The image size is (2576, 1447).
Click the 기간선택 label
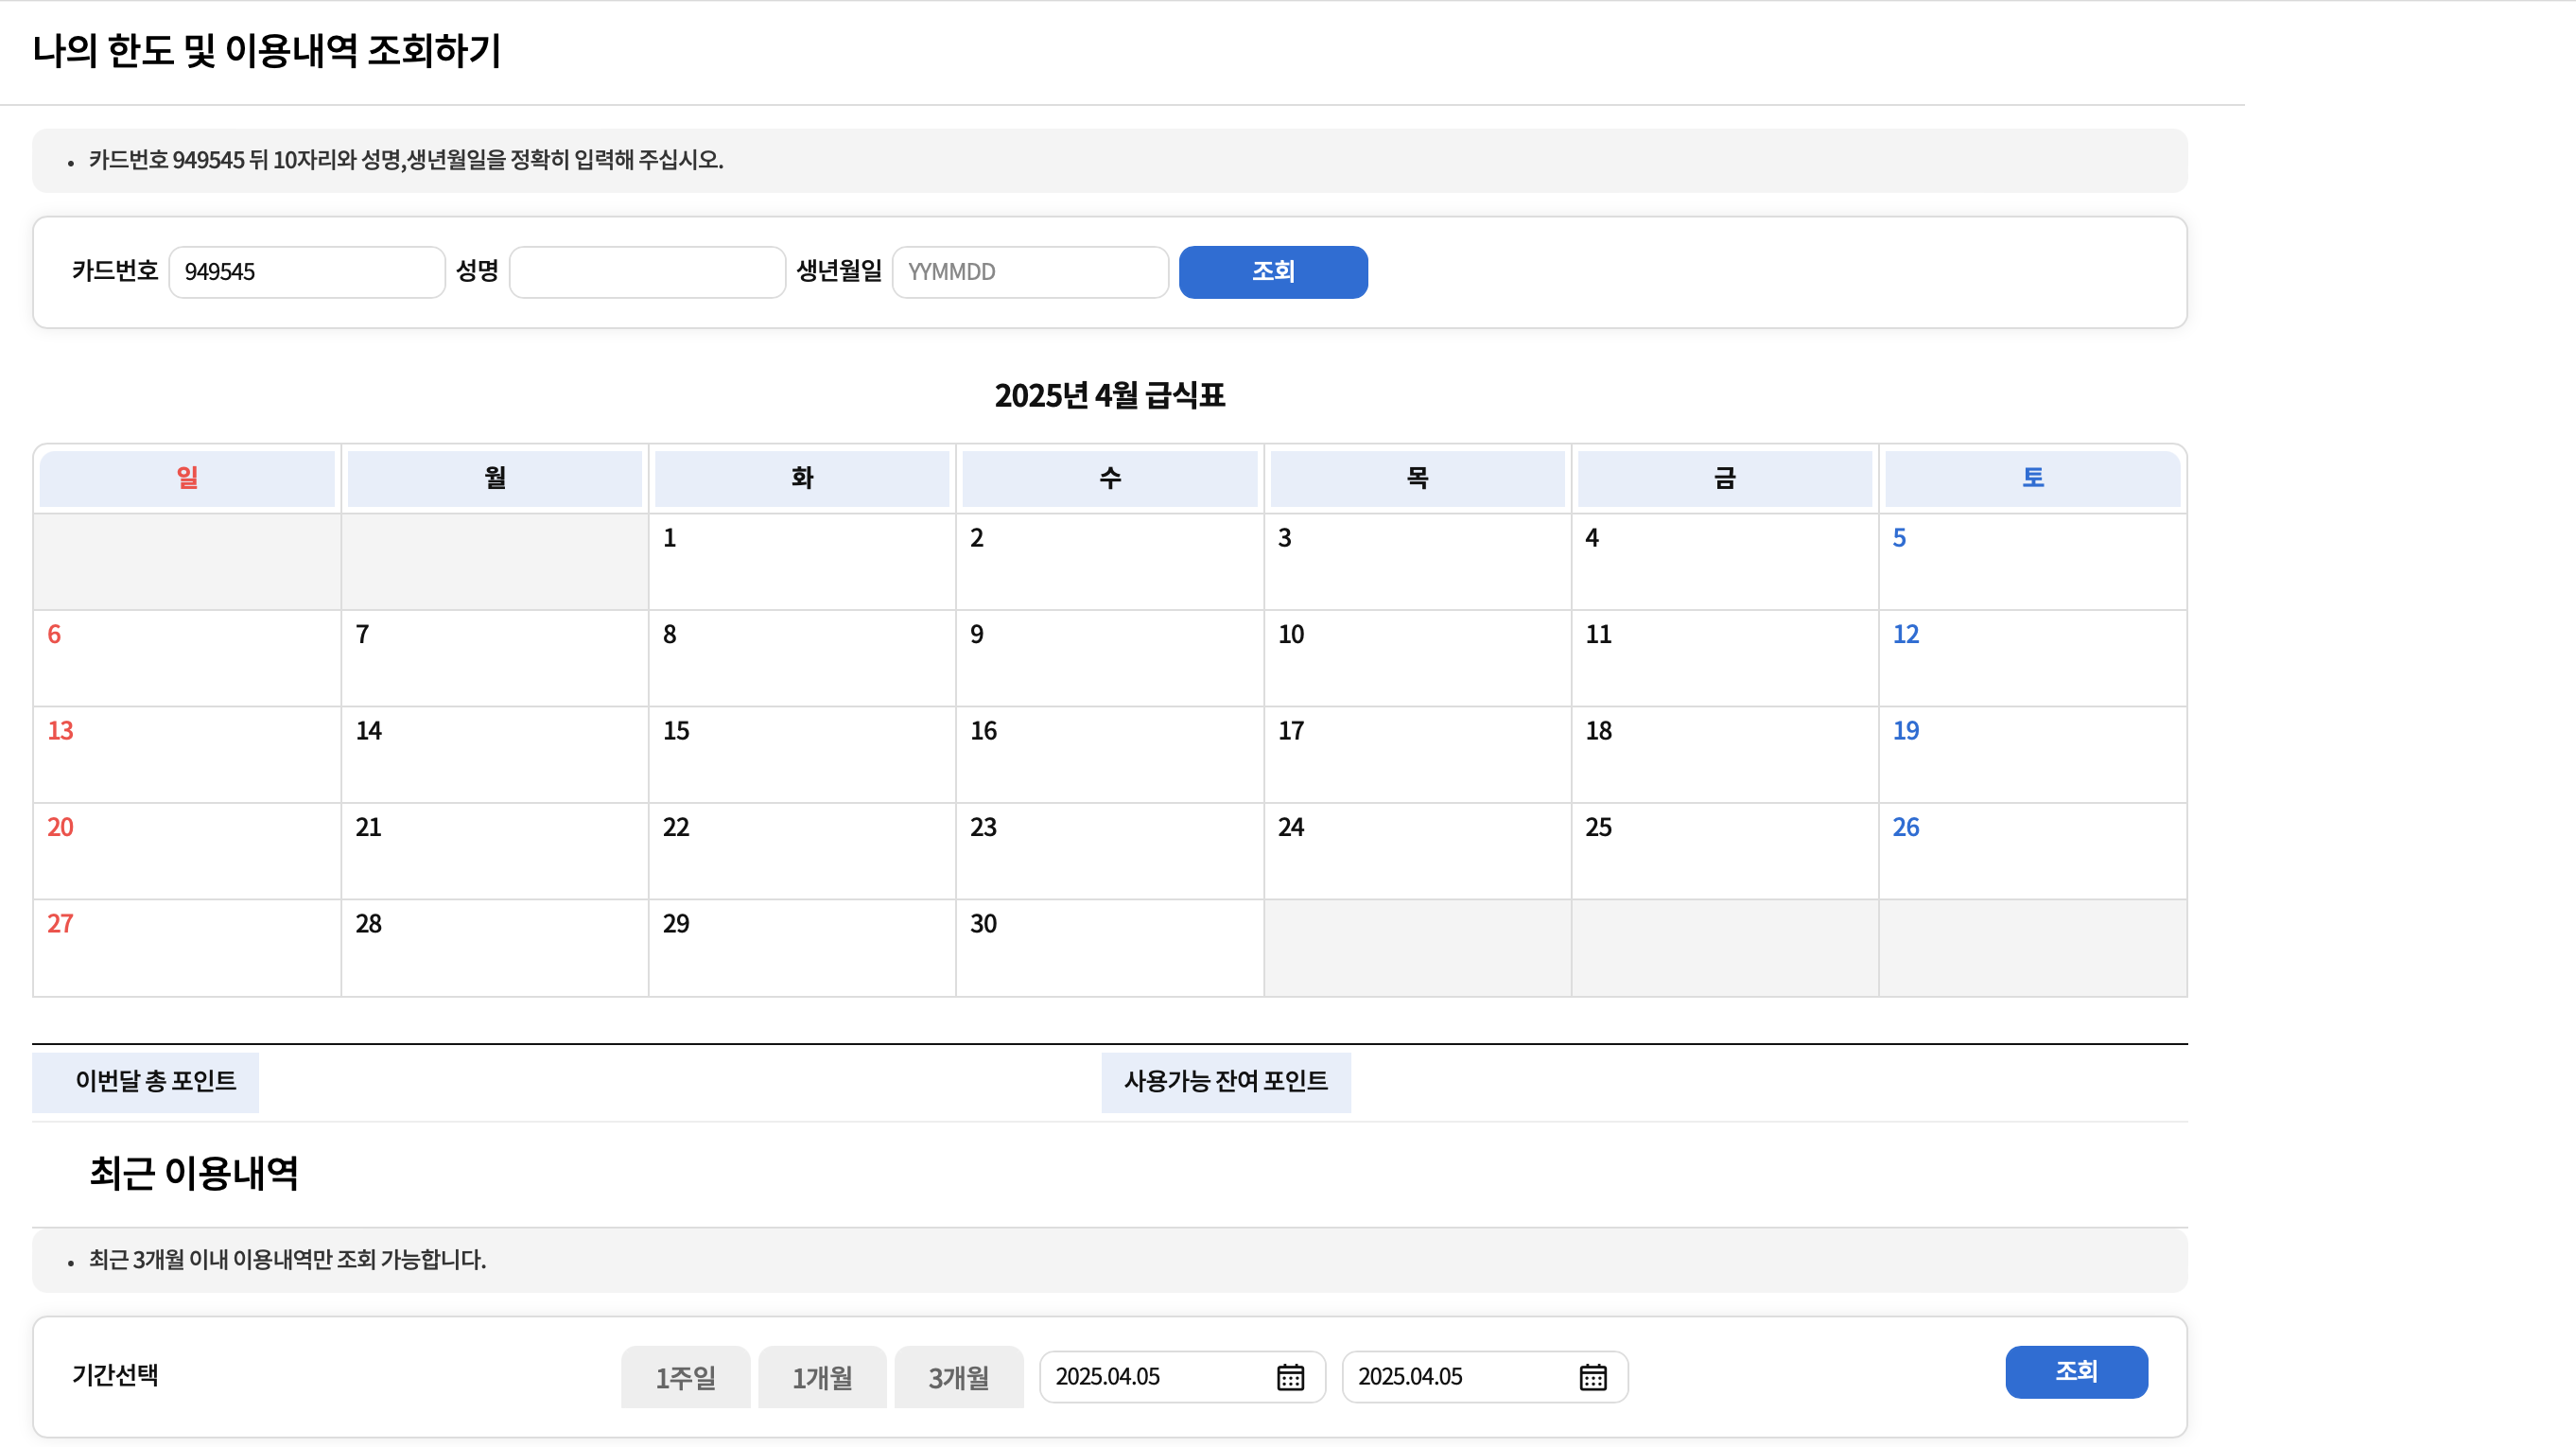point(115,1375)
